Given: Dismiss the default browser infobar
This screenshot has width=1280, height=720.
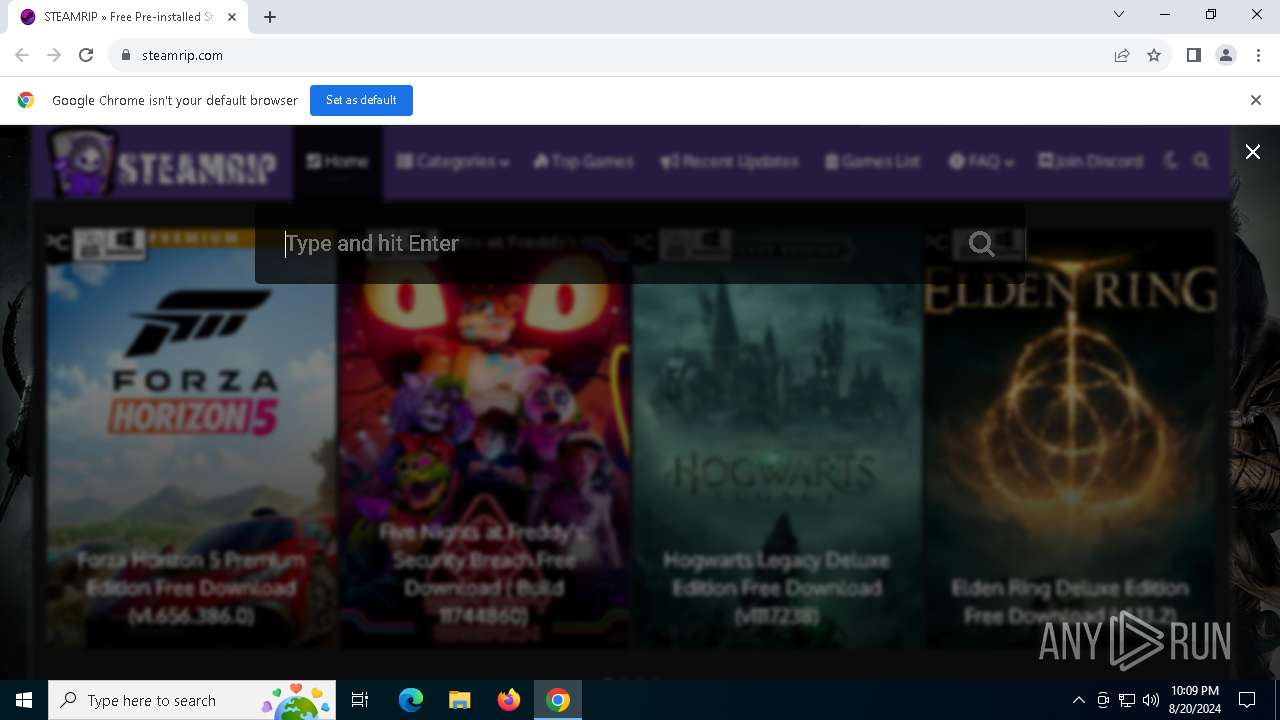Looking at the screenshot, I should (1256, 100).
